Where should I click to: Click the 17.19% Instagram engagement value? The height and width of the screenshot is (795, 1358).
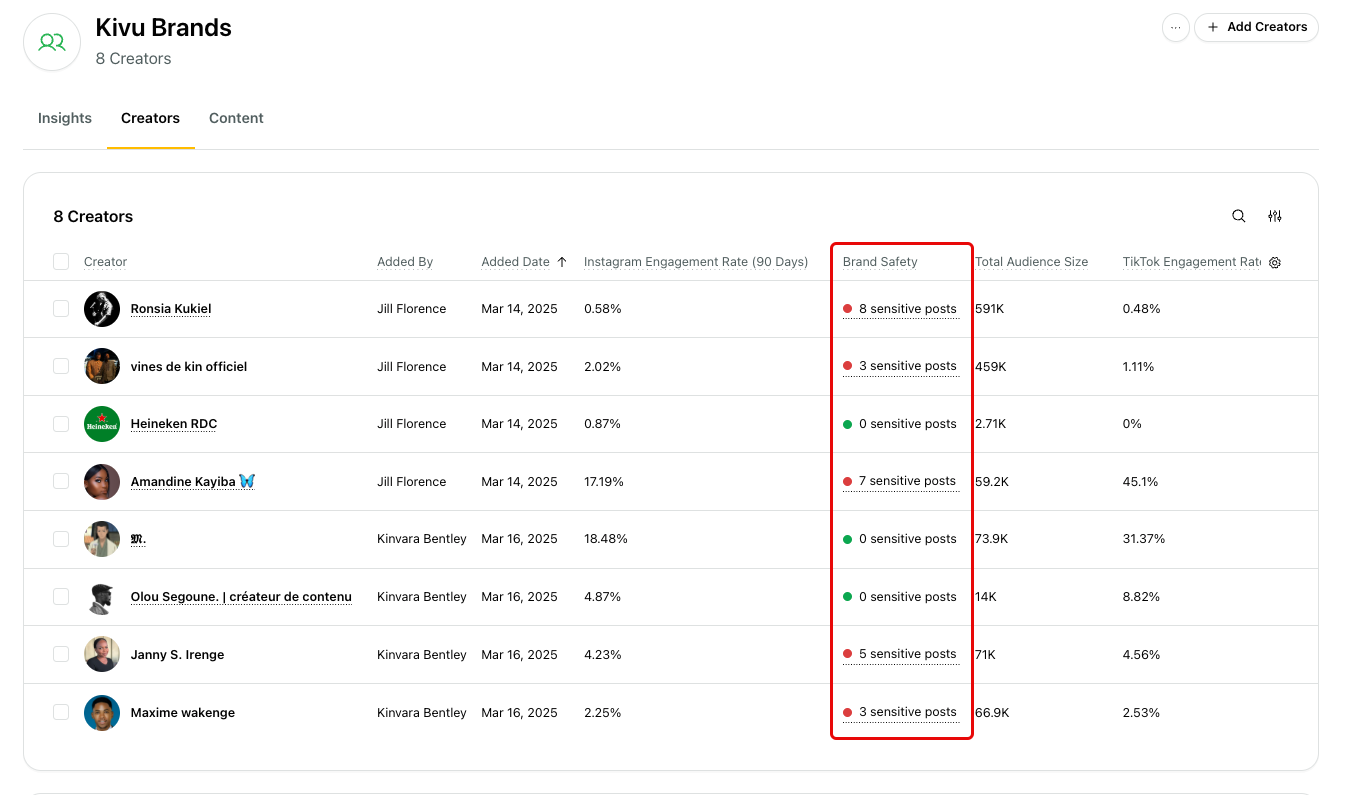(x=604, y=482)
